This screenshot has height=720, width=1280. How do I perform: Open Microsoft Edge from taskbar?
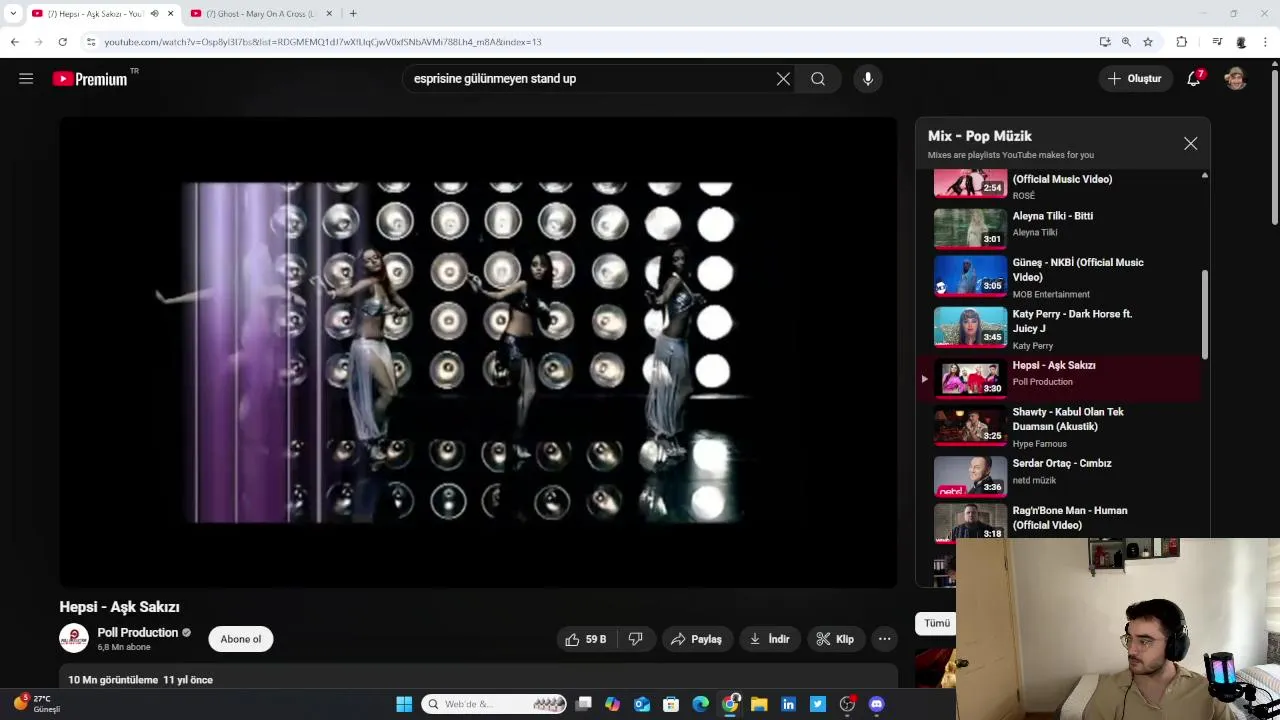[x=700, y=704]
